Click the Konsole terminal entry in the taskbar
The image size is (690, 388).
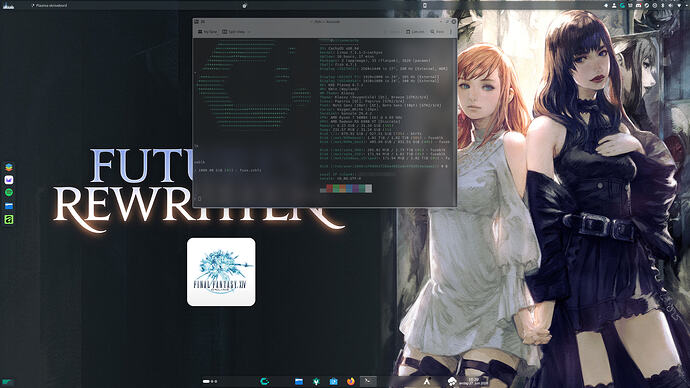[368, 381]
